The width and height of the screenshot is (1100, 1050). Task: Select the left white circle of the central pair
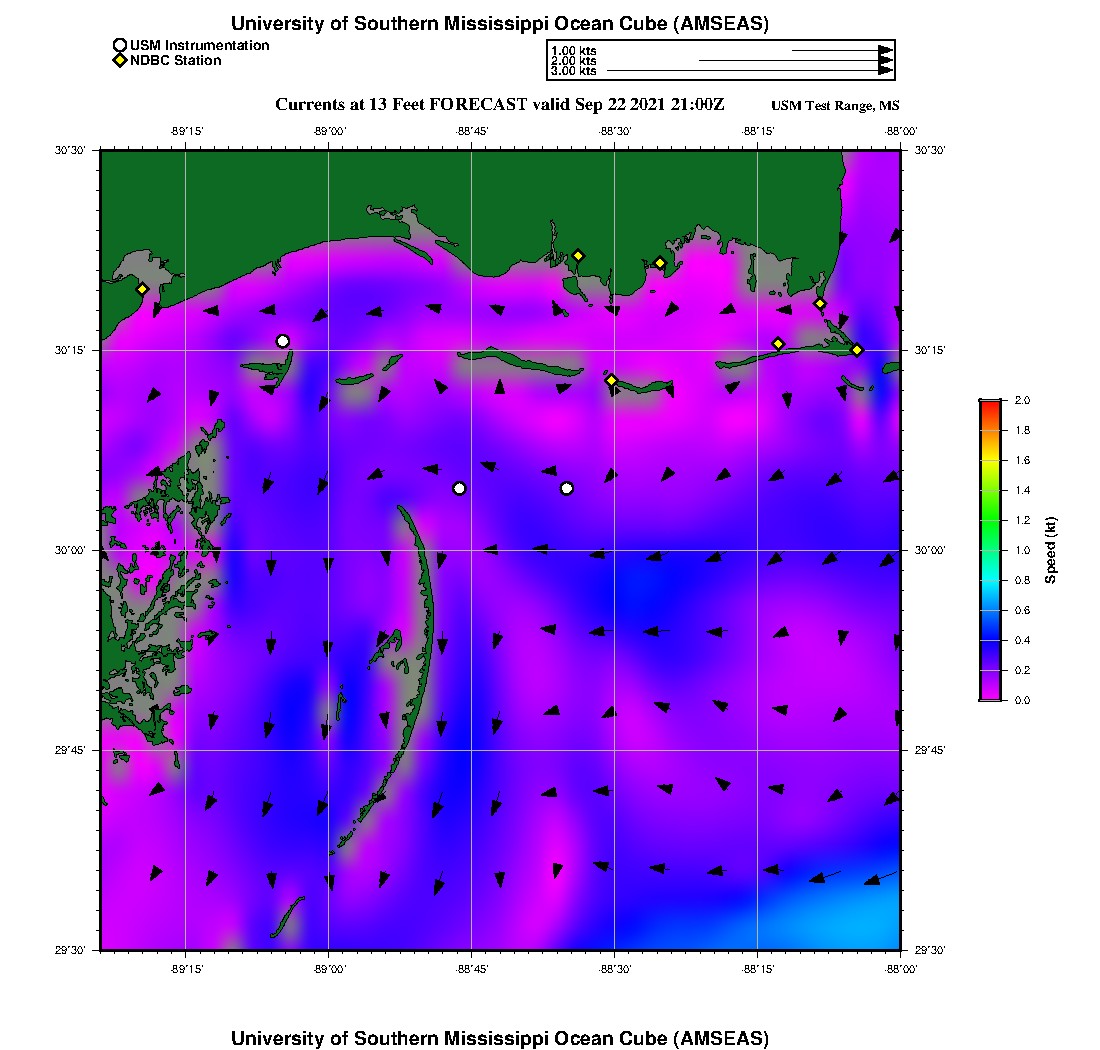[459, 488]
